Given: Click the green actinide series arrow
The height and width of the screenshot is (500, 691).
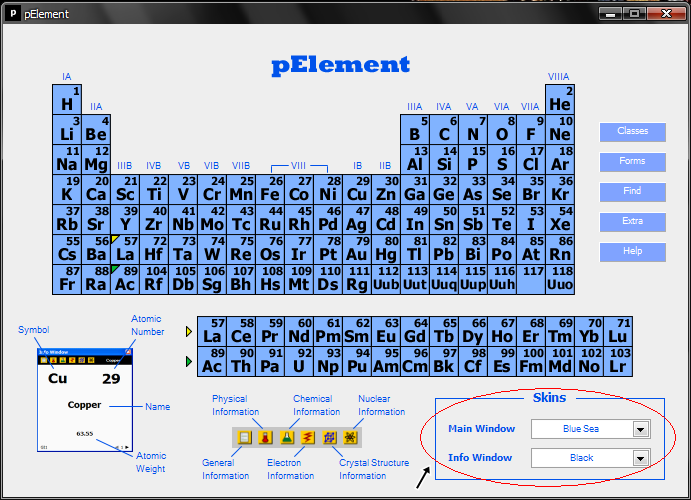Looking at the screenshot, I should (188, 361).
